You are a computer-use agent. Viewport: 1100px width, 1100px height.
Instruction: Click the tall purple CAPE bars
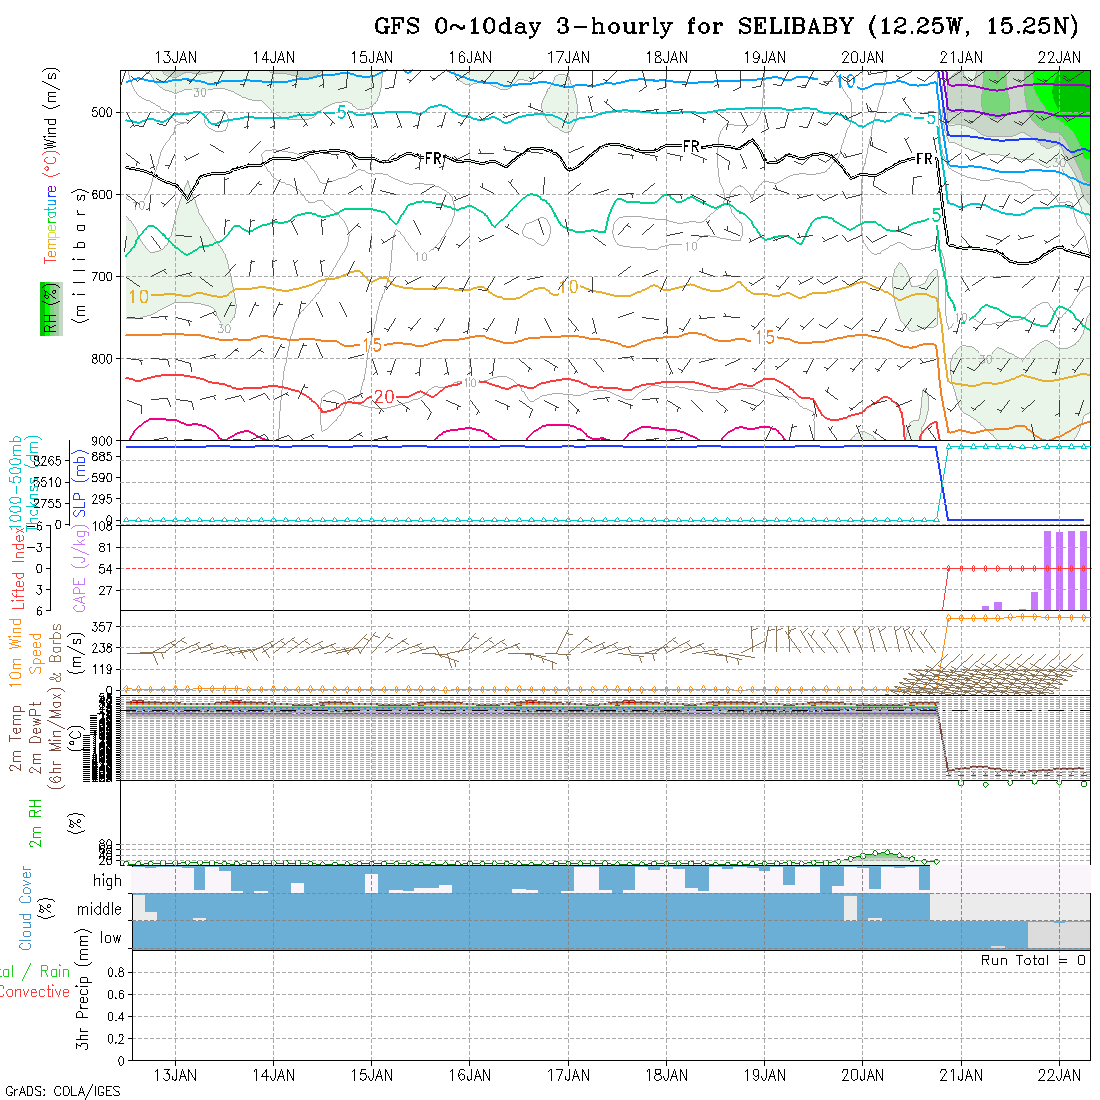point(1065,569)
